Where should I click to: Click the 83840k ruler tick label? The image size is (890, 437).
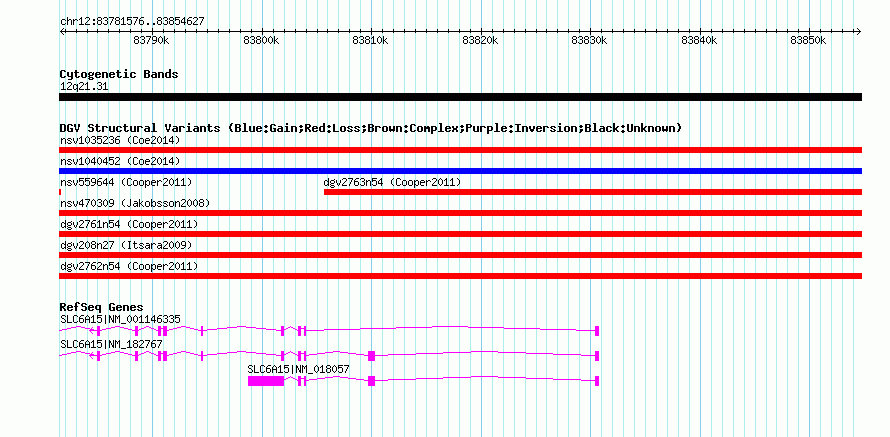tap(700, 40)
